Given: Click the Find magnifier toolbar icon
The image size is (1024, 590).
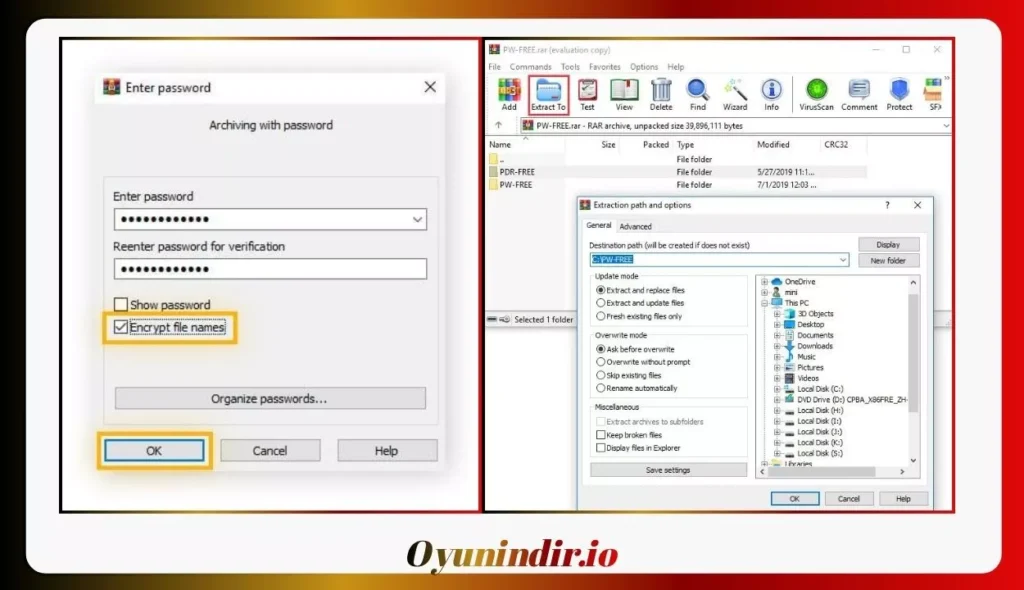Looking at the screenshot, I should (x=697, y=93).
